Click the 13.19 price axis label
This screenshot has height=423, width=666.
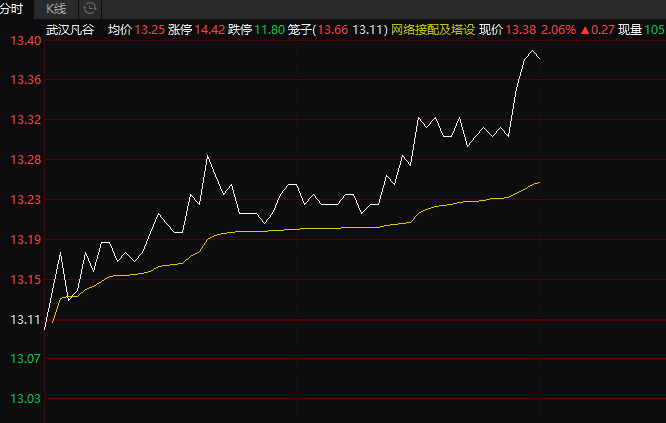pos(26,240)
